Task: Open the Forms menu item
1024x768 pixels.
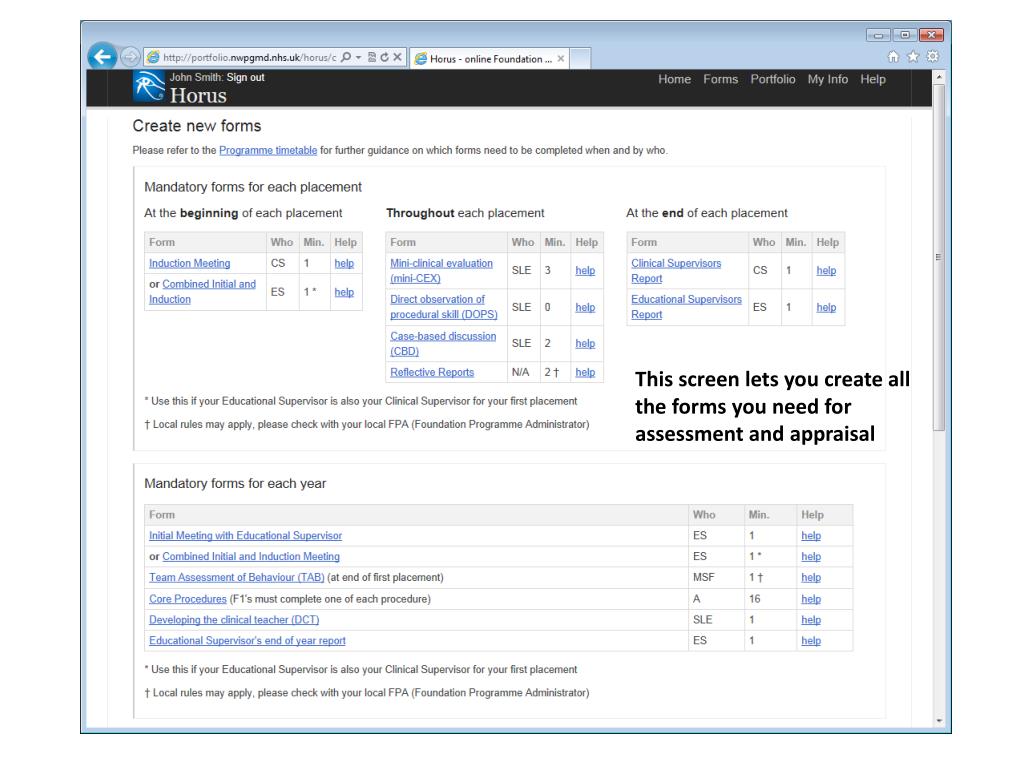Action: point(720,79)
